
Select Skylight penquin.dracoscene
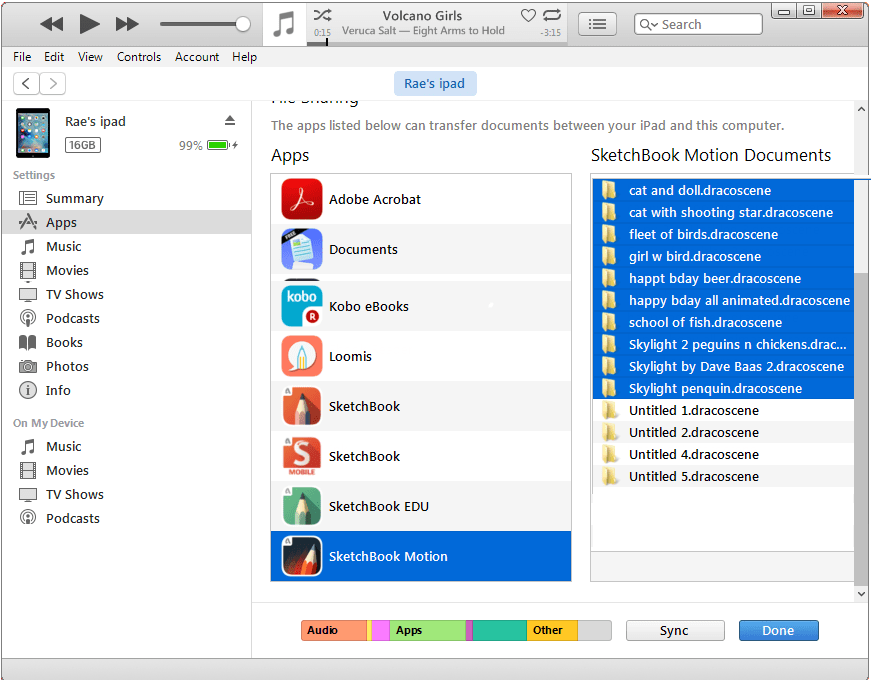[x=723, y=388]
